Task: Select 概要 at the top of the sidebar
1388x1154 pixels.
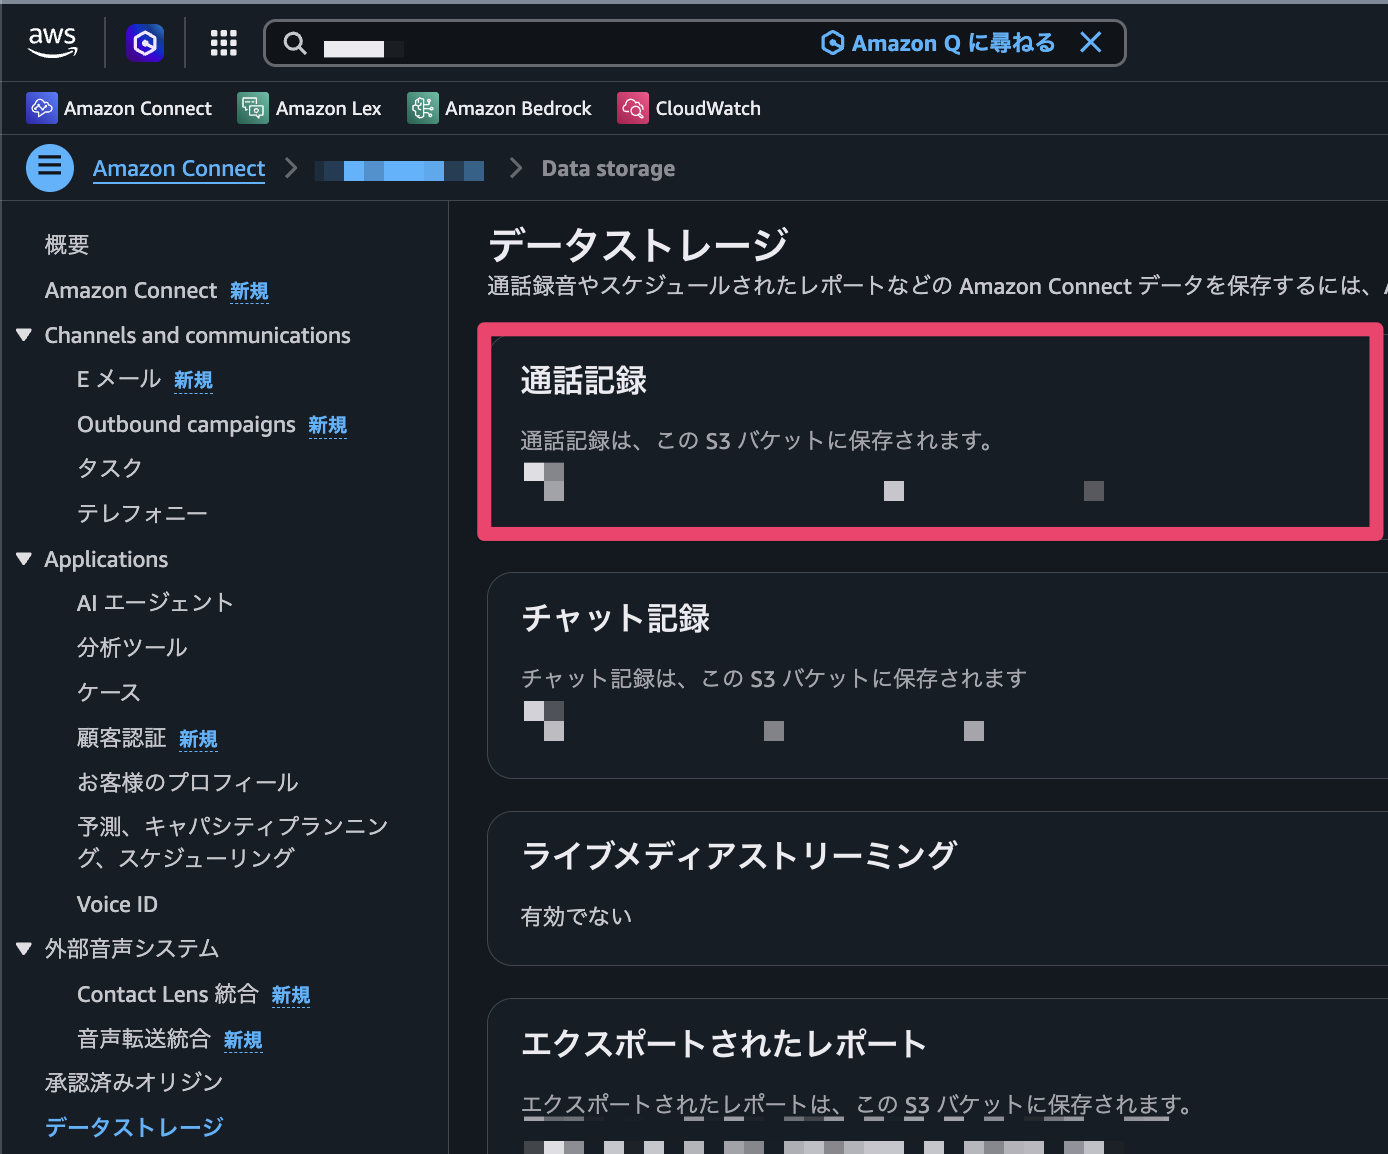Action: 66,244
